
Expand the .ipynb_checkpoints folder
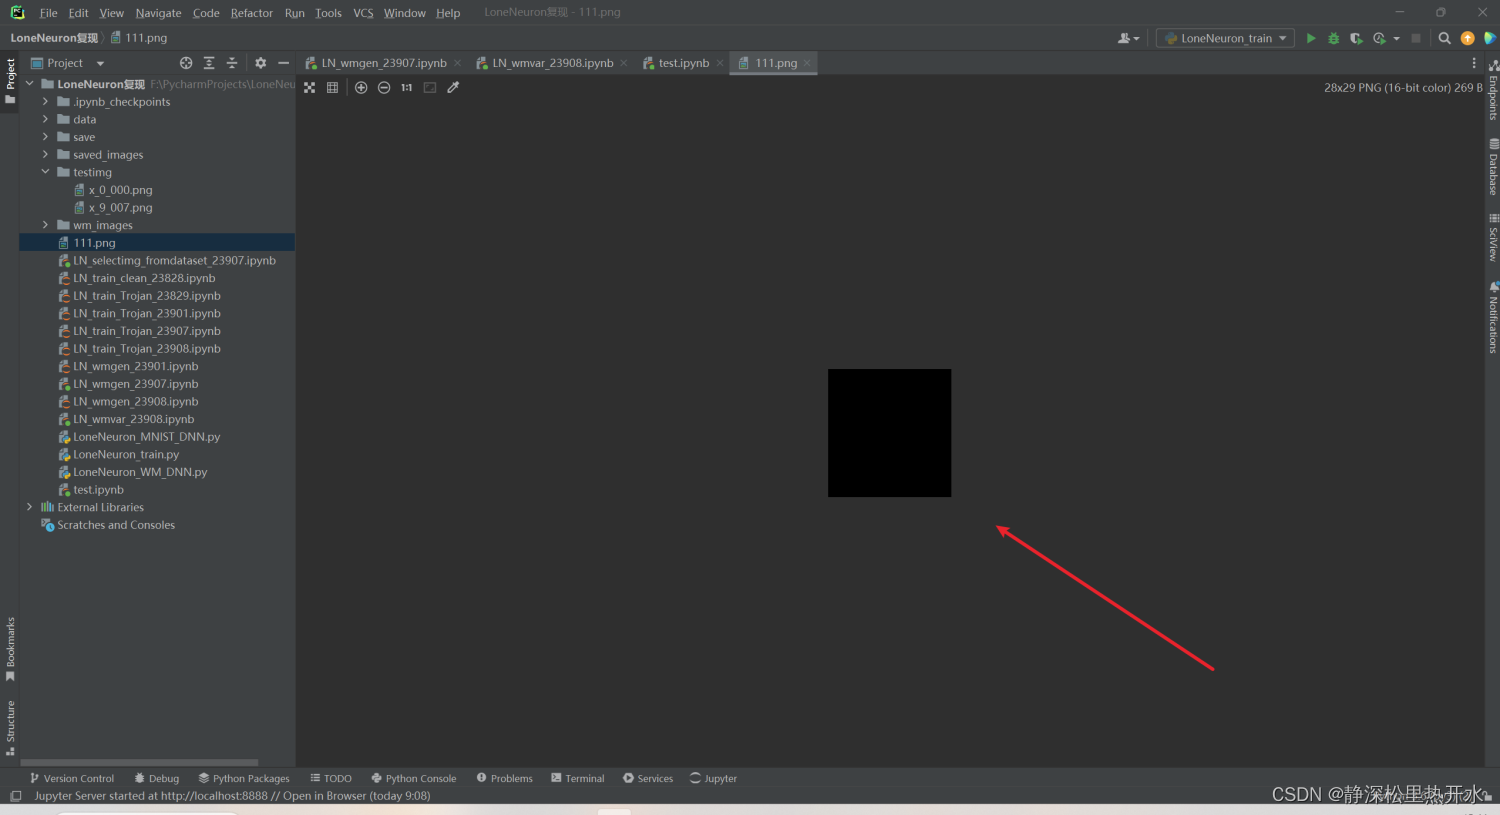45,102
